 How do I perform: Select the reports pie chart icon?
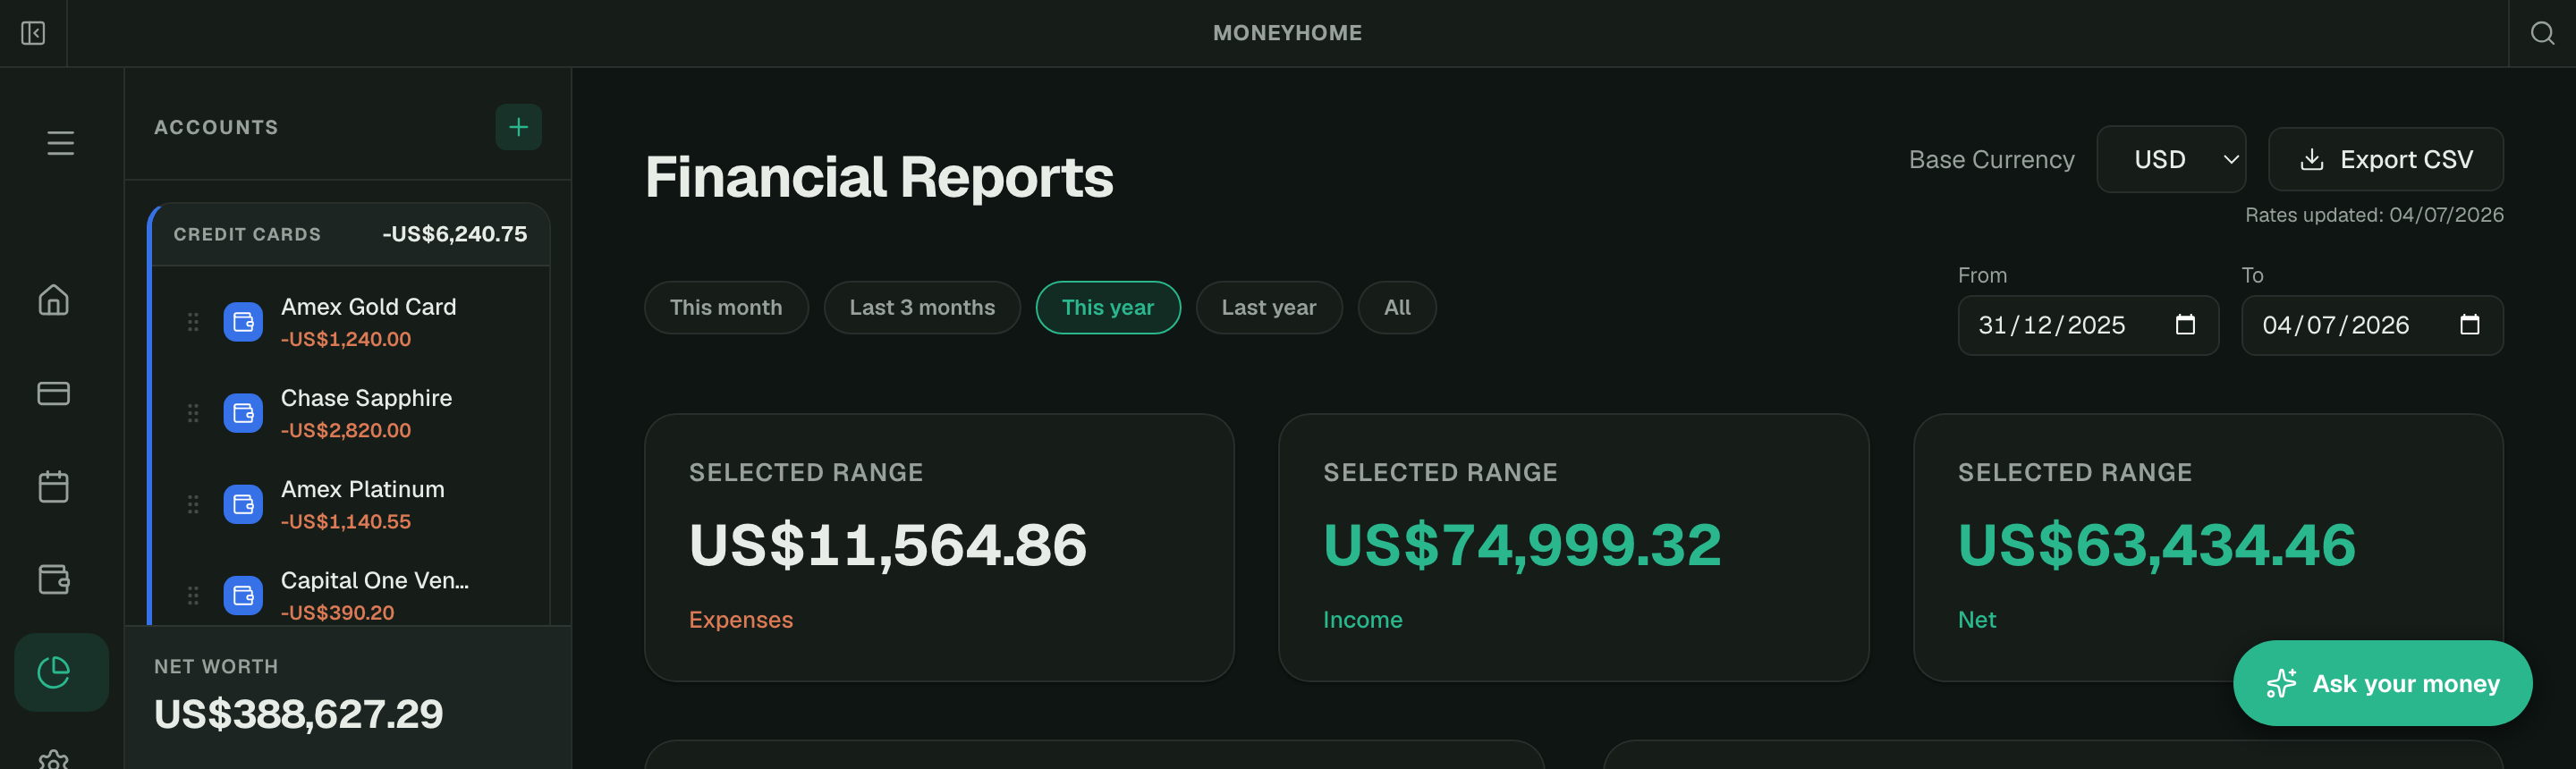coord(61,672)
